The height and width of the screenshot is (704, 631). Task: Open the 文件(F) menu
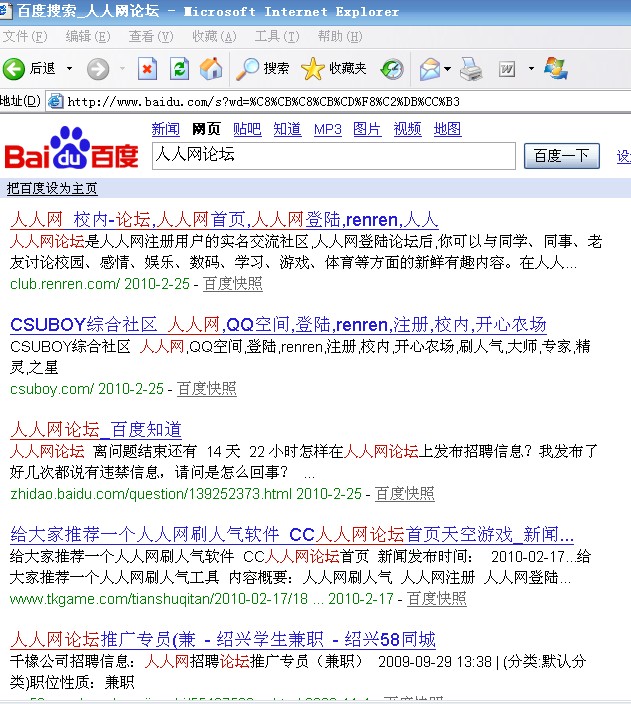tap(25, 36)
